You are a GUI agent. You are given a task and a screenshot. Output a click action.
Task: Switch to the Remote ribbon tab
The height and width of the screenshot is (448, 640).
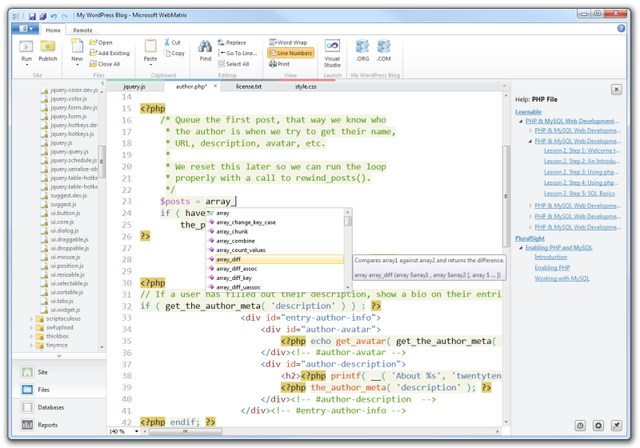[83, 30]
